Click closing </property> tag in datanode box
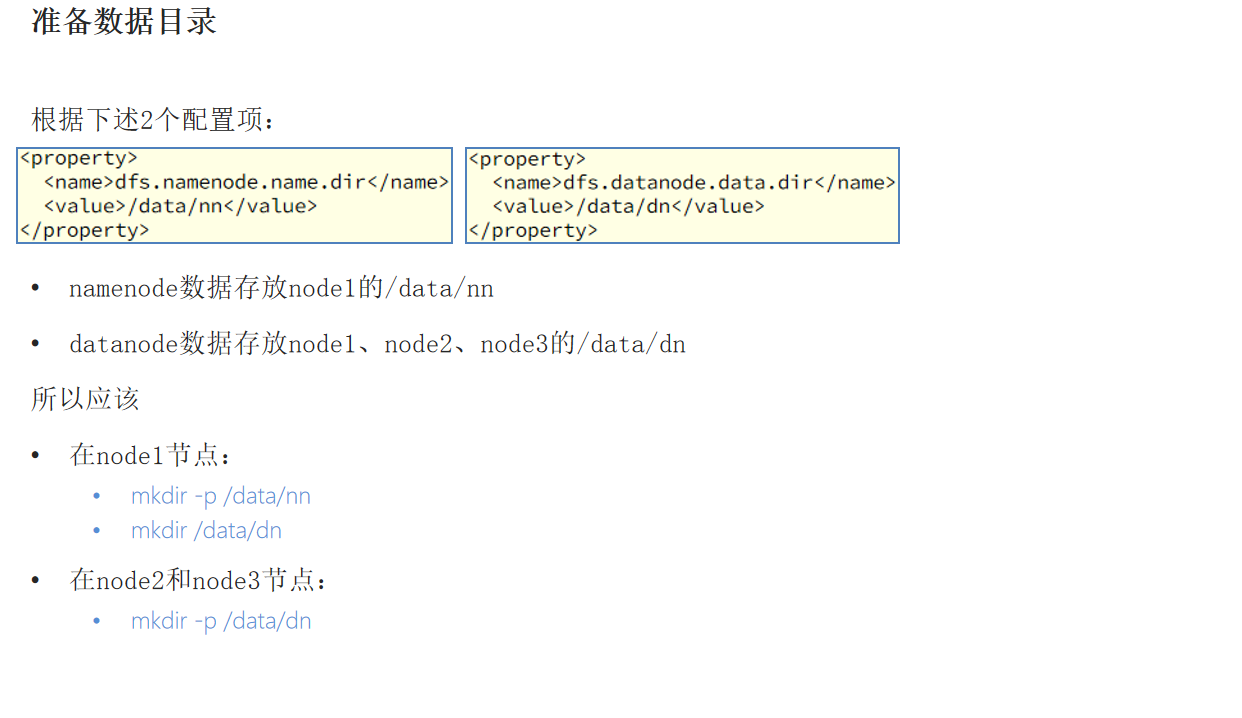Image resolution: width=1242 pixels, height=718 pixels. click(532, 230)
